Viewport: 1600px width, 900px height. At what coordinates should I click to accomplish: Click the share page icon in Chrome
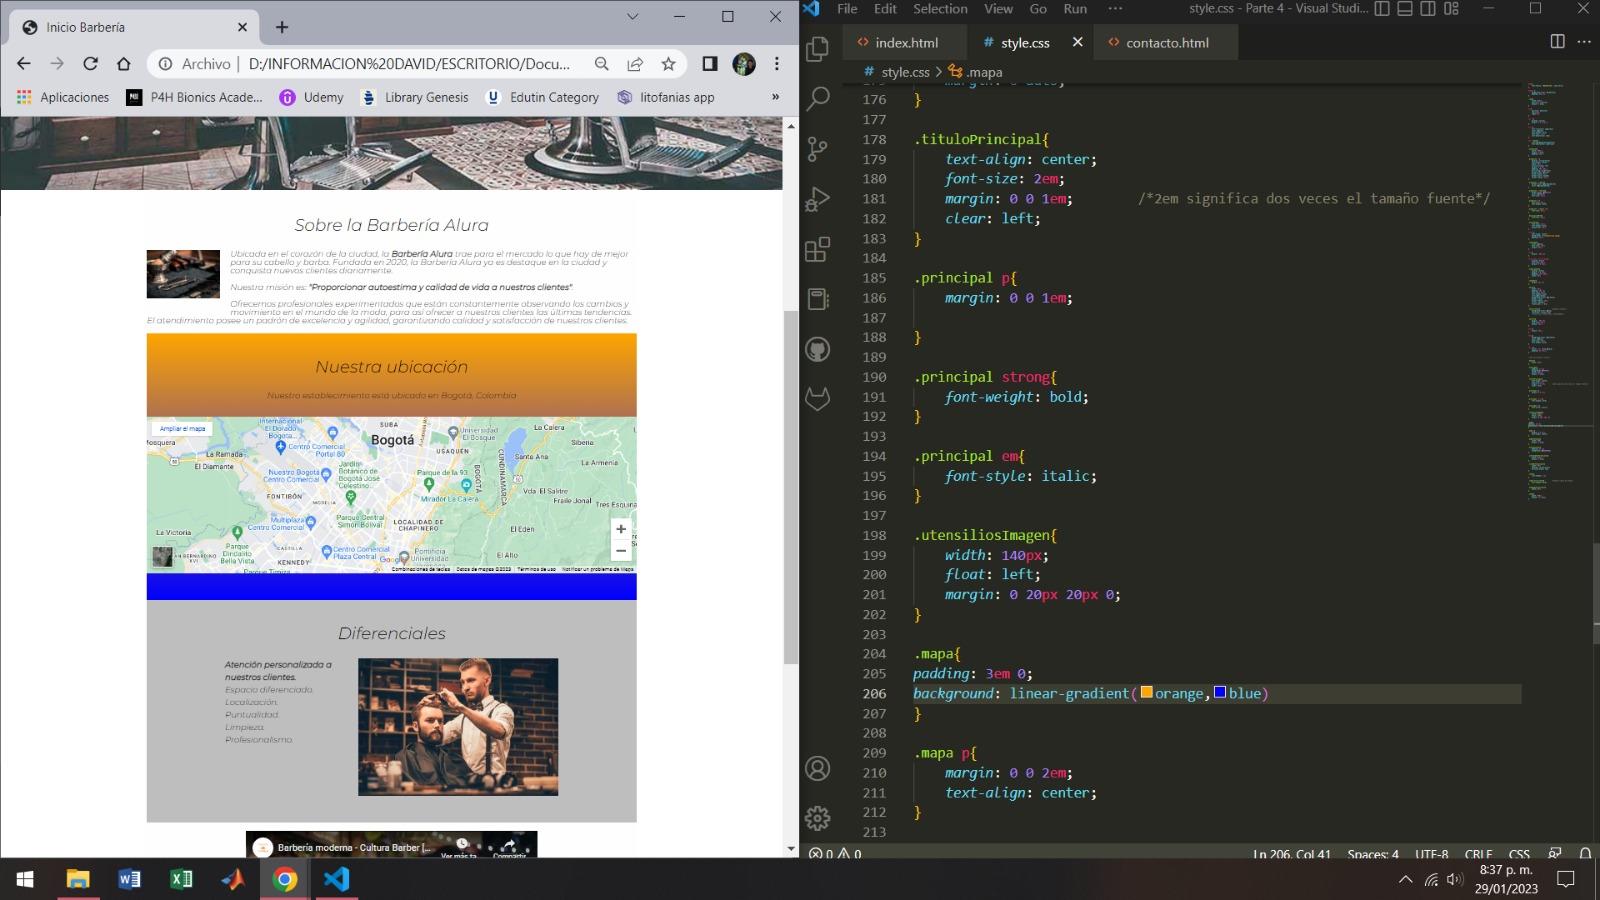click(635, 64)
